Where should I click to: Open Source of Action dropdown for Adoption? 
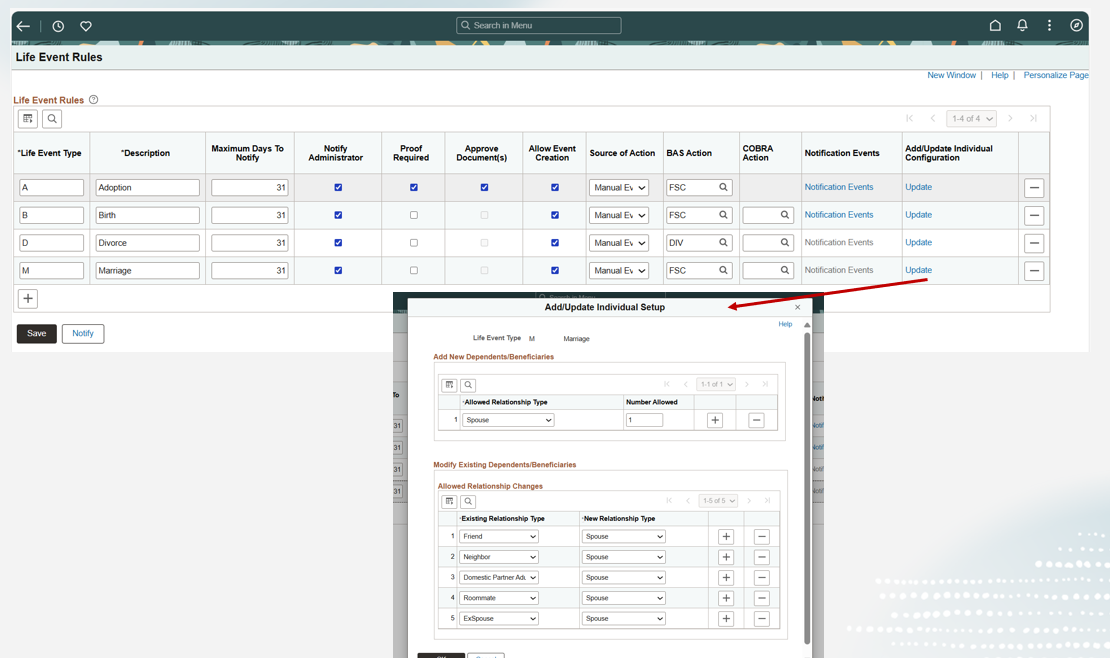[x=619, y=188]
